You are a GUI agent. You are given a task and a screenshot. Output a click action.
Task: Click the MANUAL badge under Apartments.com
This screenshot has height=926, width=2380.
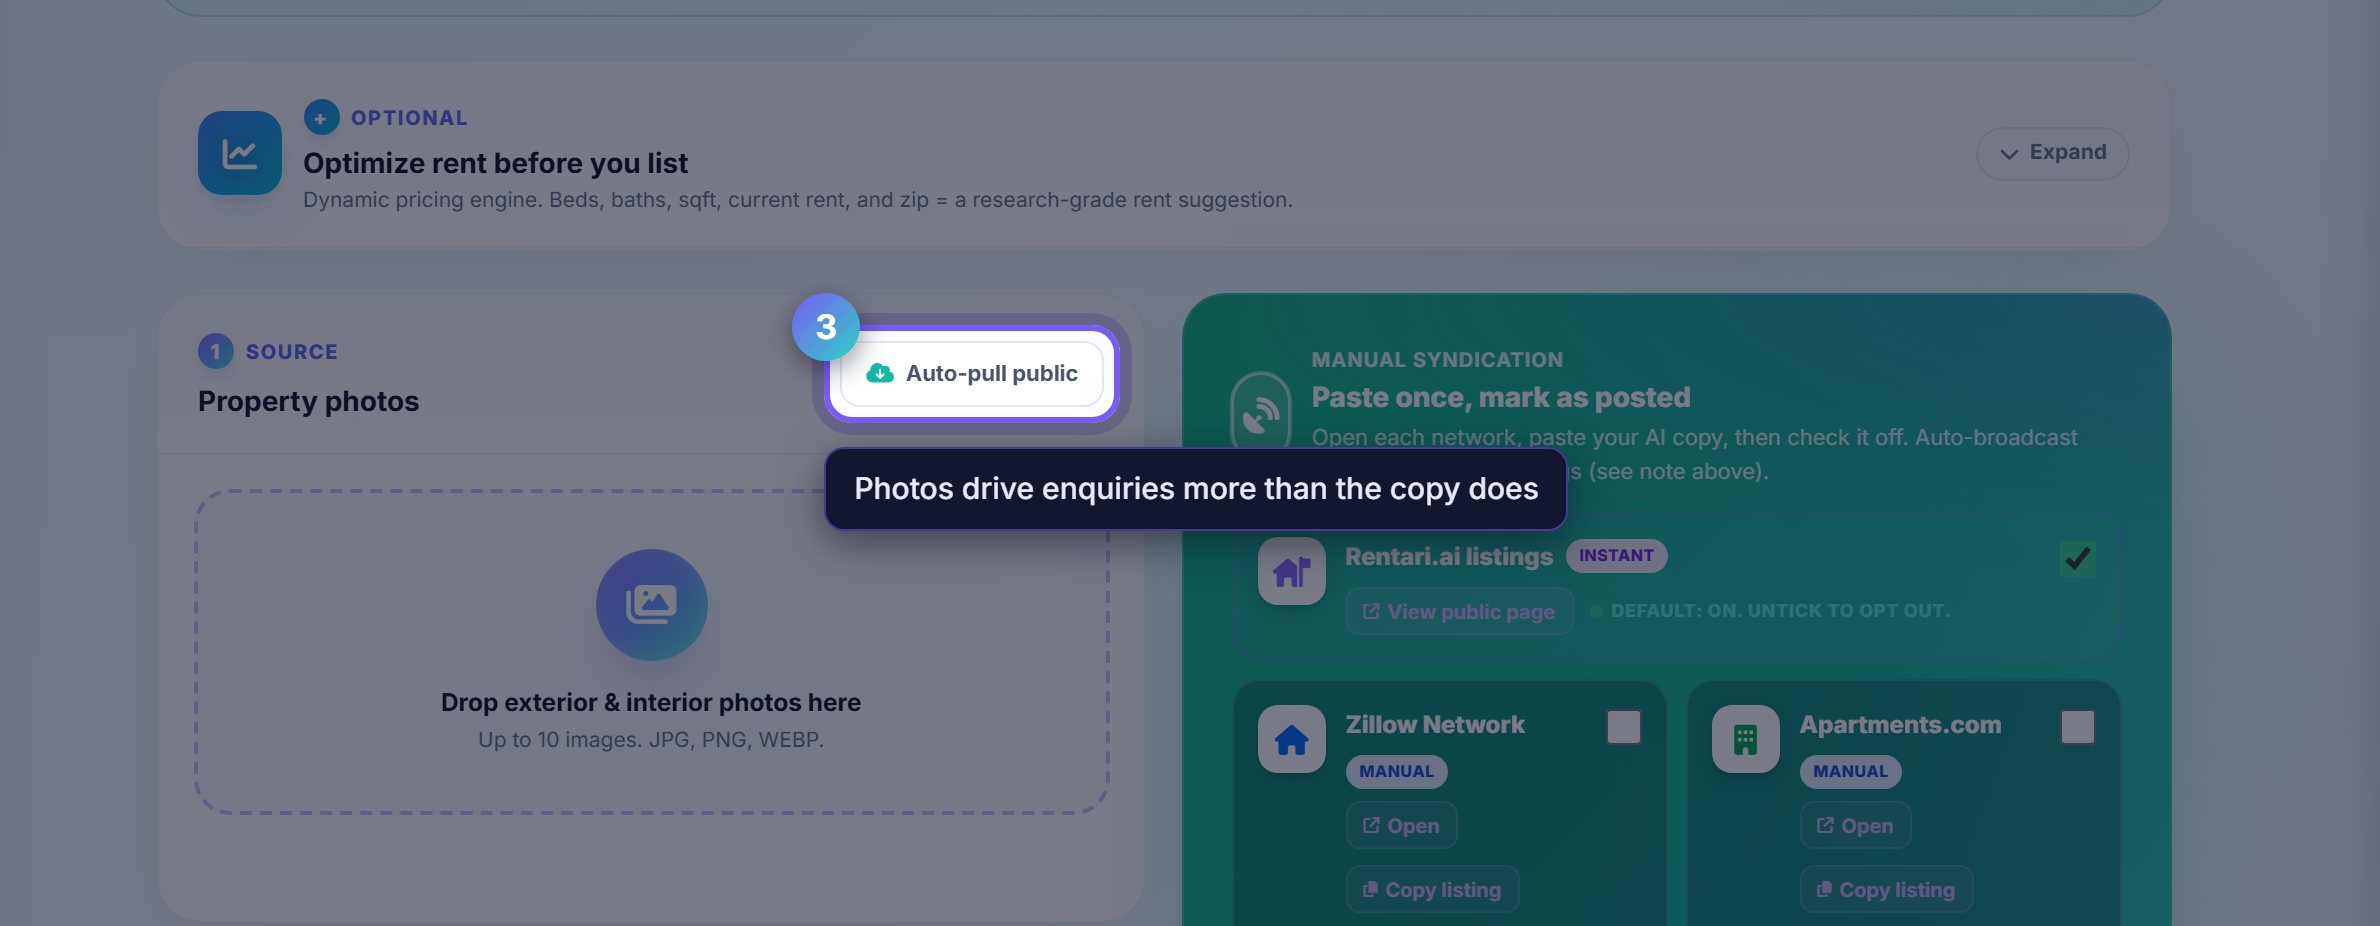pos(1850,772)
